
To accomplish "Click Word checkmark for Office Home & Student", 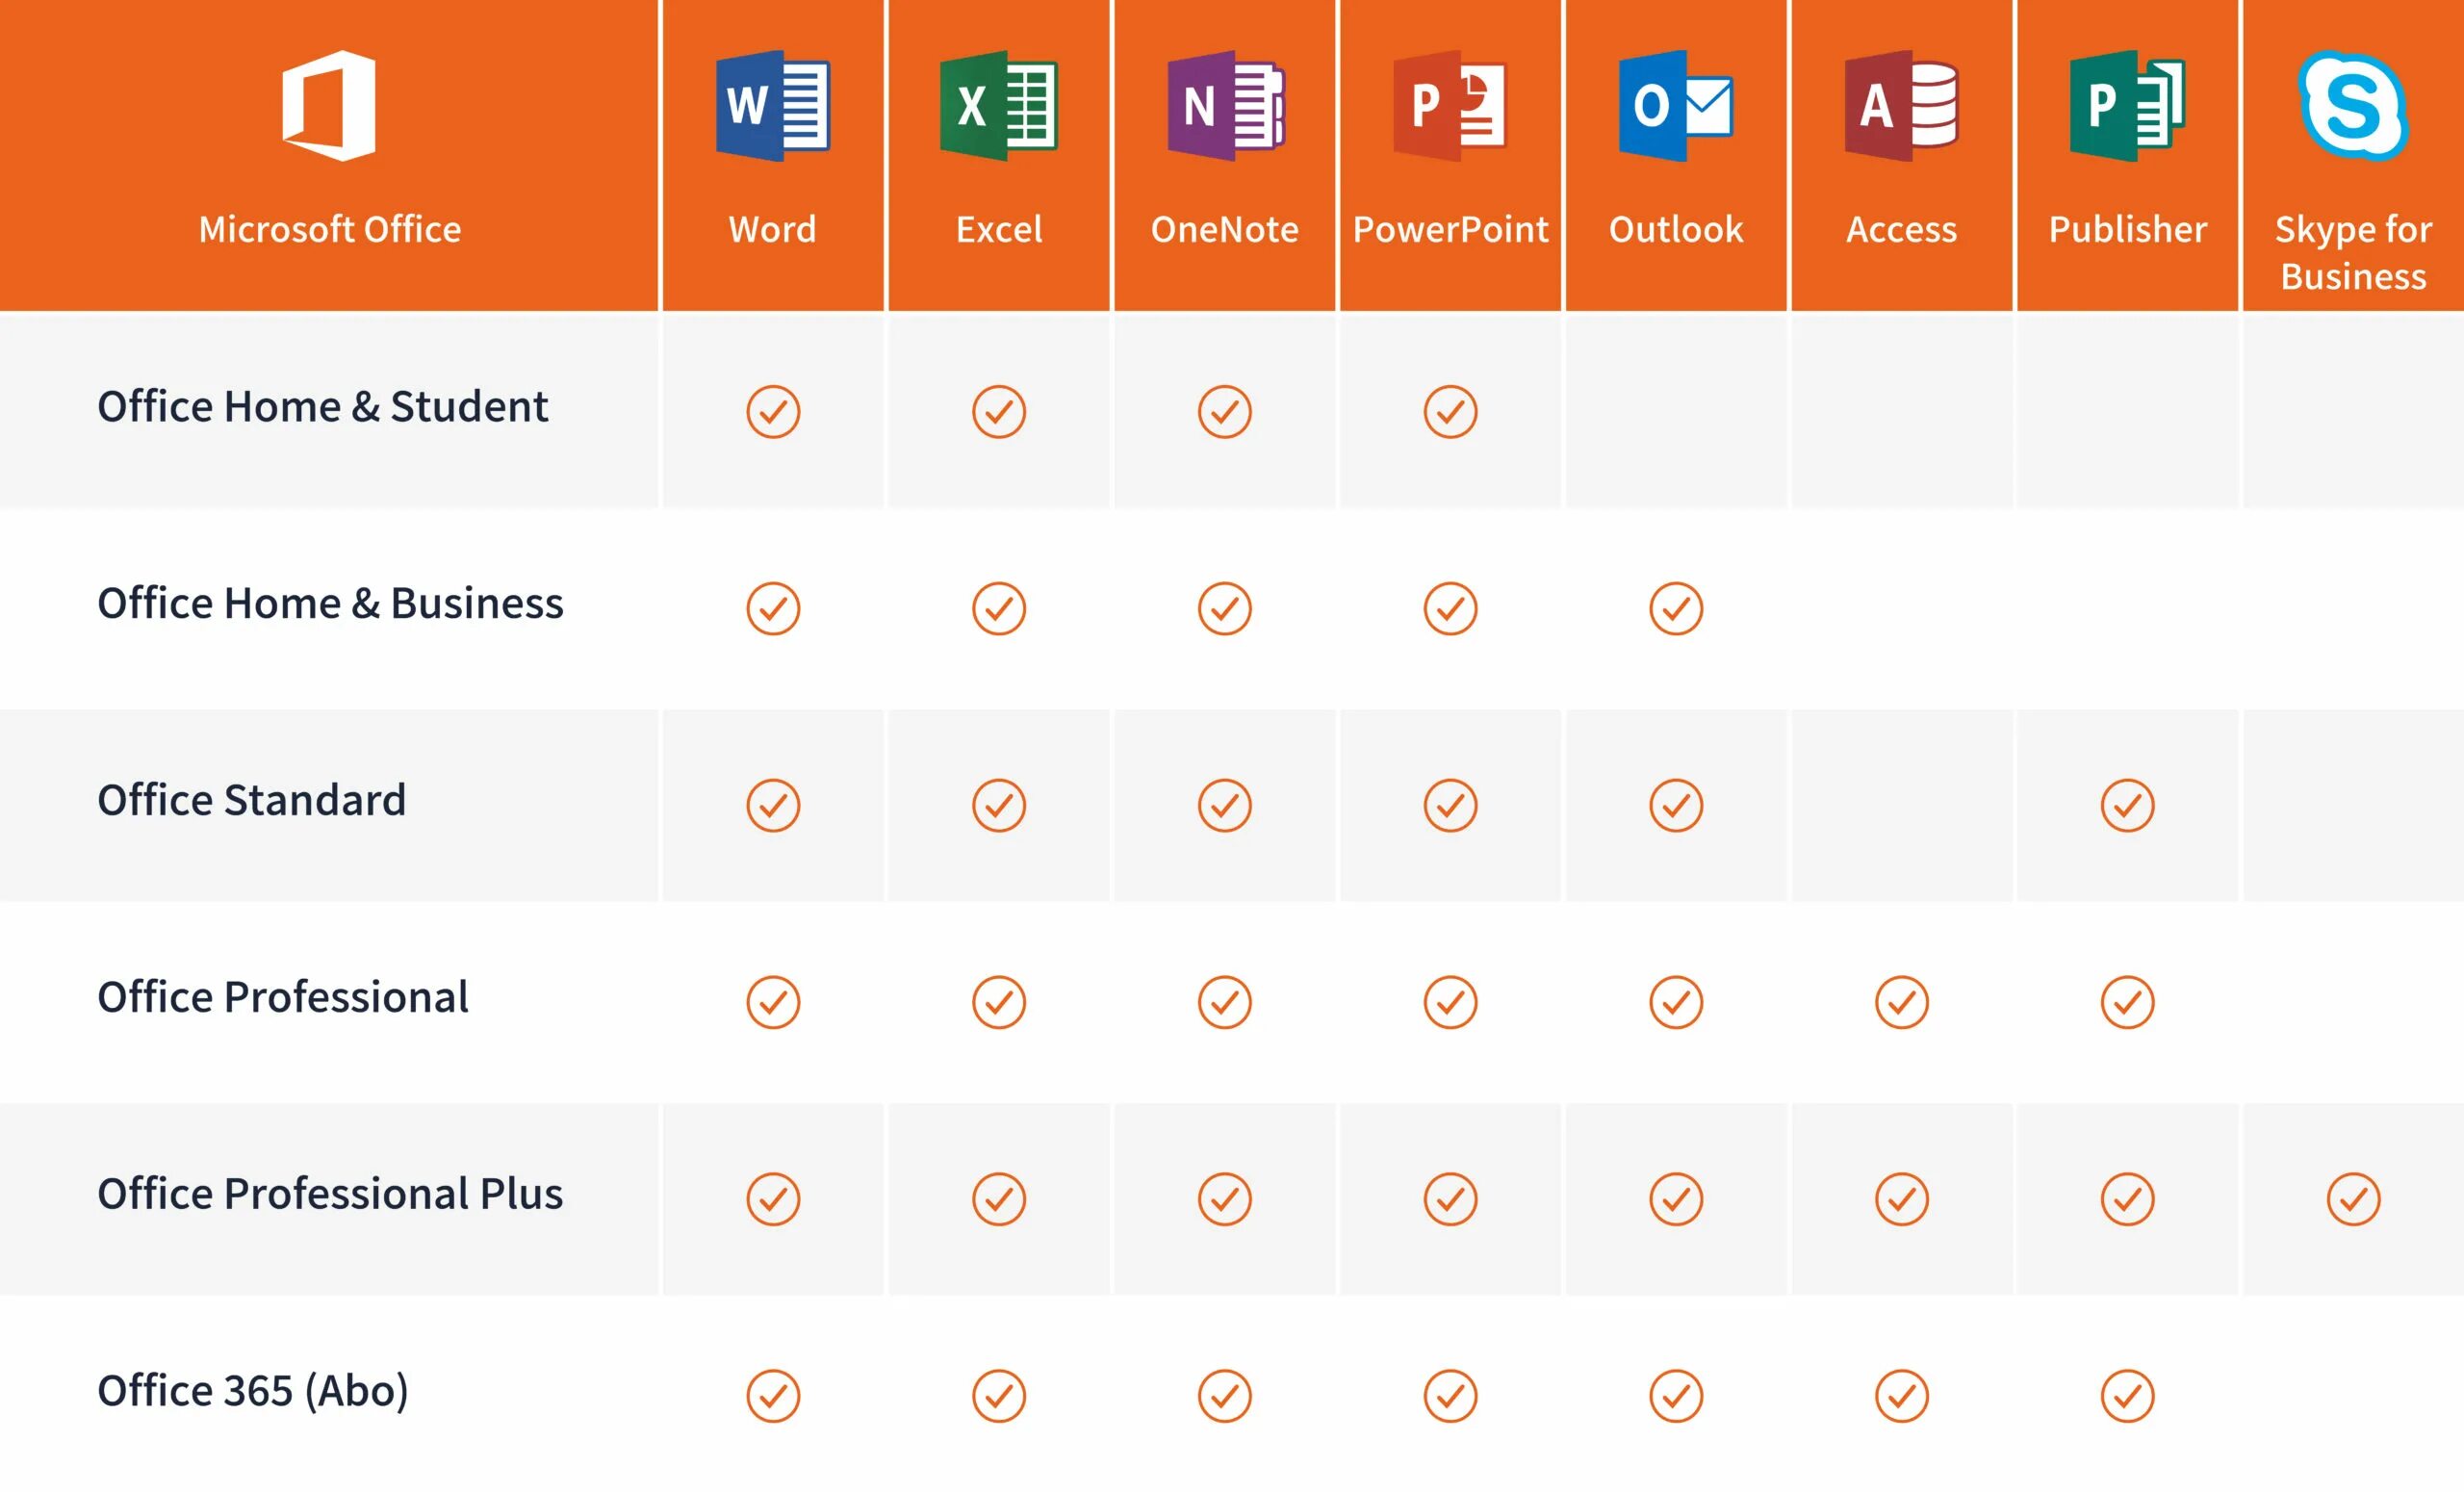I will [773, 411].
